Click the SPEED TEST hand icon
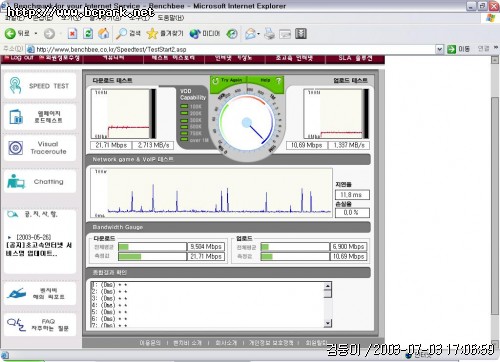This screenshot has height=362, width=500. pyautogui.click(x=15, y=85)
